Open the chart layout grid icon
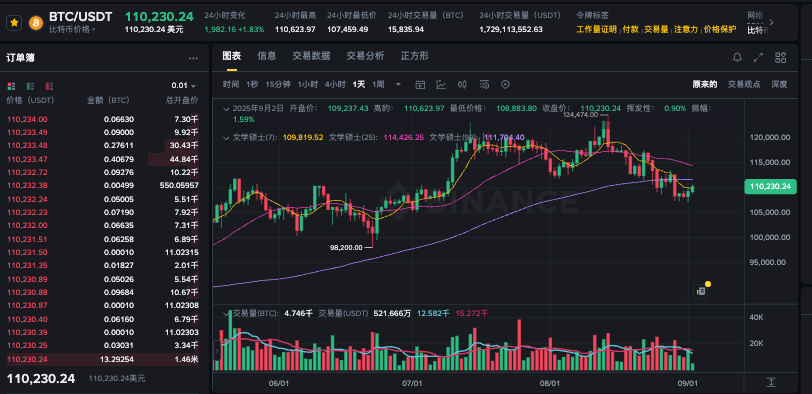812x394 pixels. 781,57
